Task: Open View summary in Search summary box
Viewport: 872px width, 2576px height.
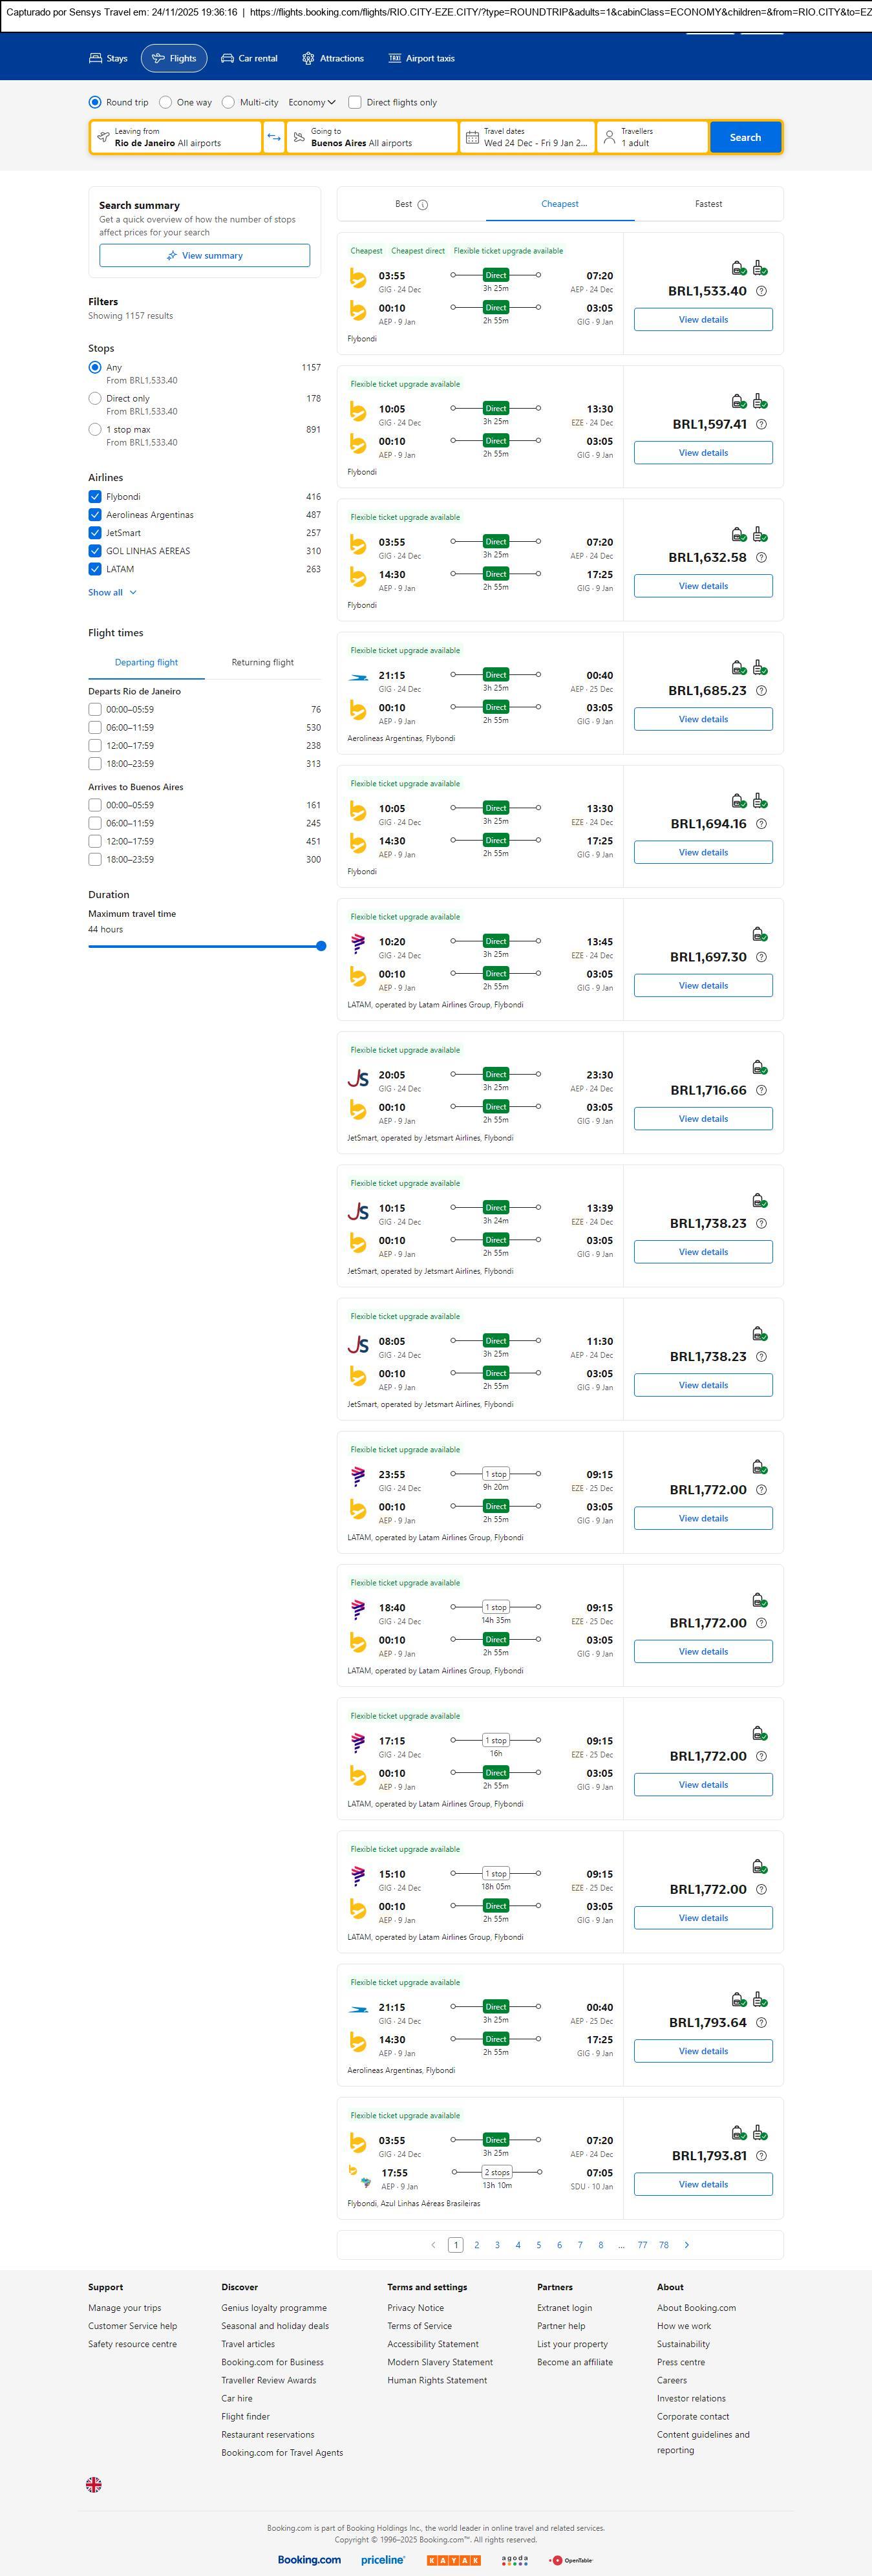Action: [x=204, y=256]
